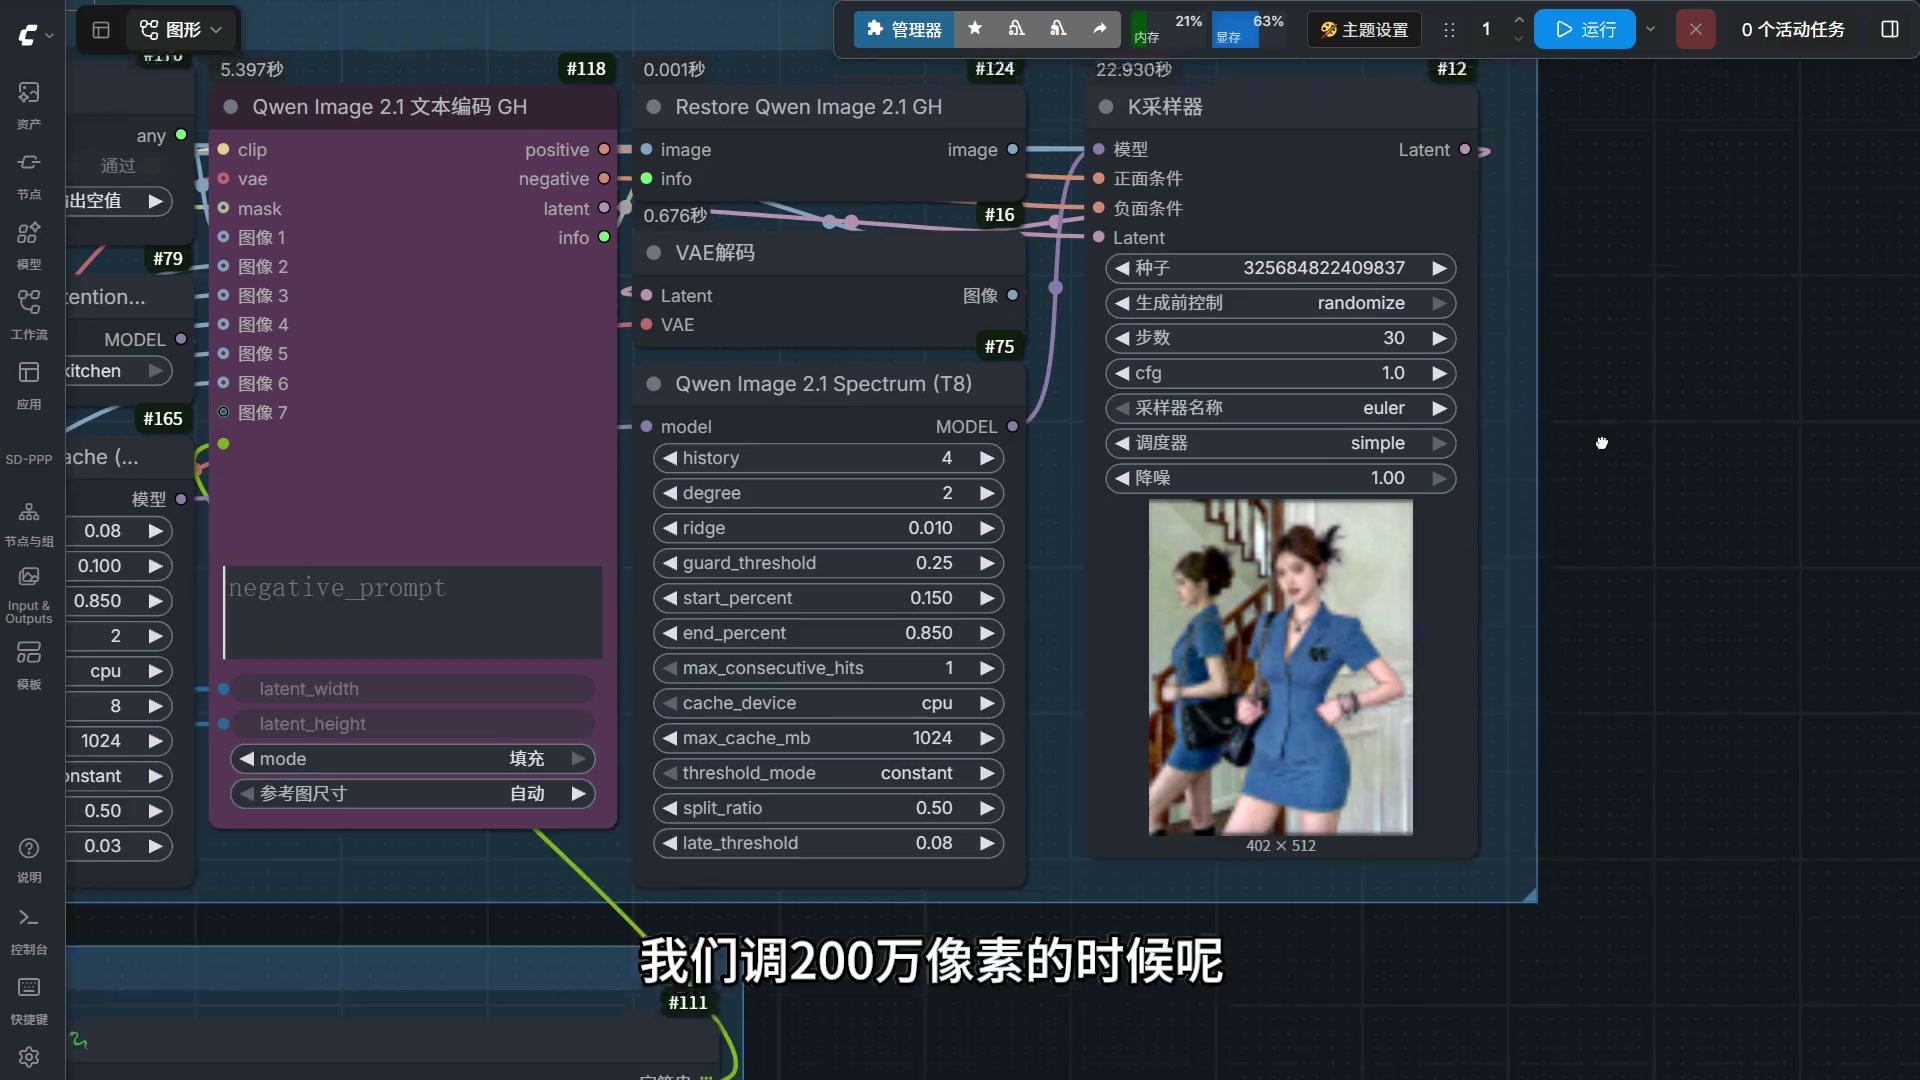Open 主题设置 theme settings
1920x1080 pixels.
click(x=1364, y=30)
